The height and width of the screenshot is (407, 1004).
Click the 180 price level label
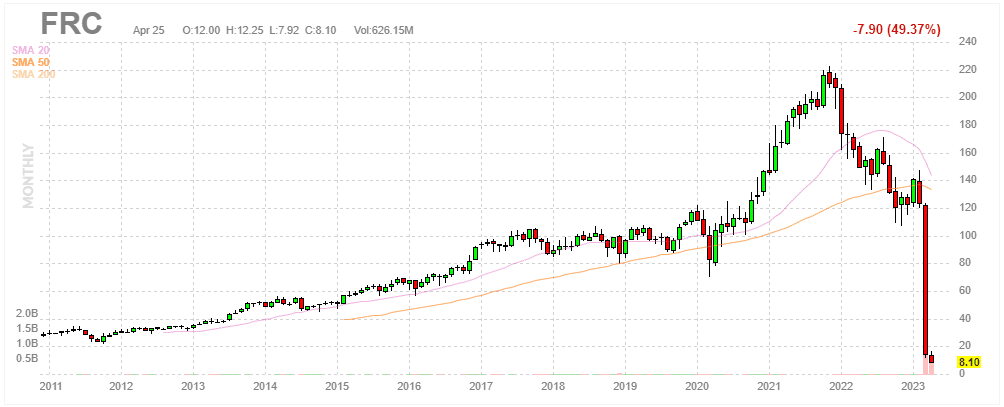(x=967, y=125)
